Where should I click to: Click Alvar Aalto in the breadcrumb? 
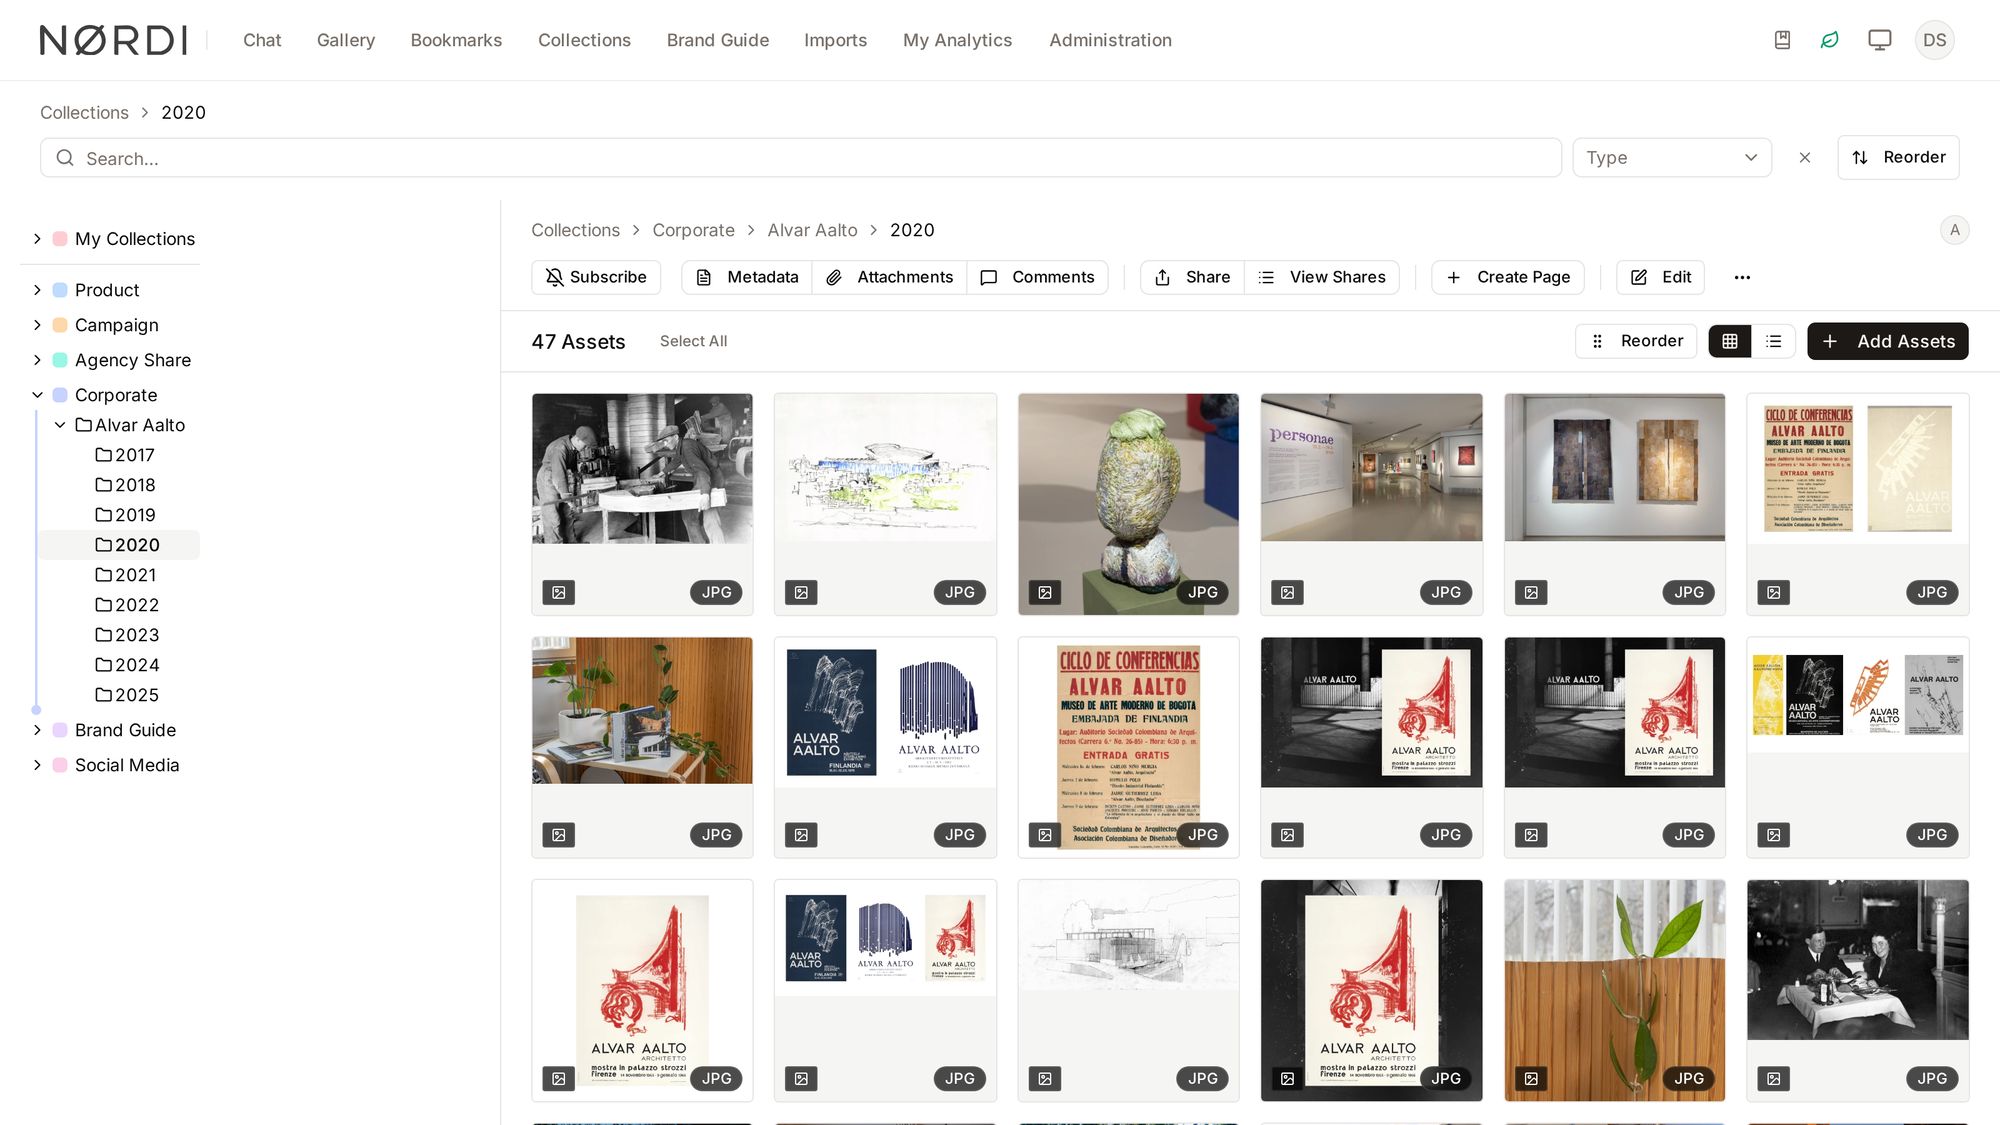[812, 230]
